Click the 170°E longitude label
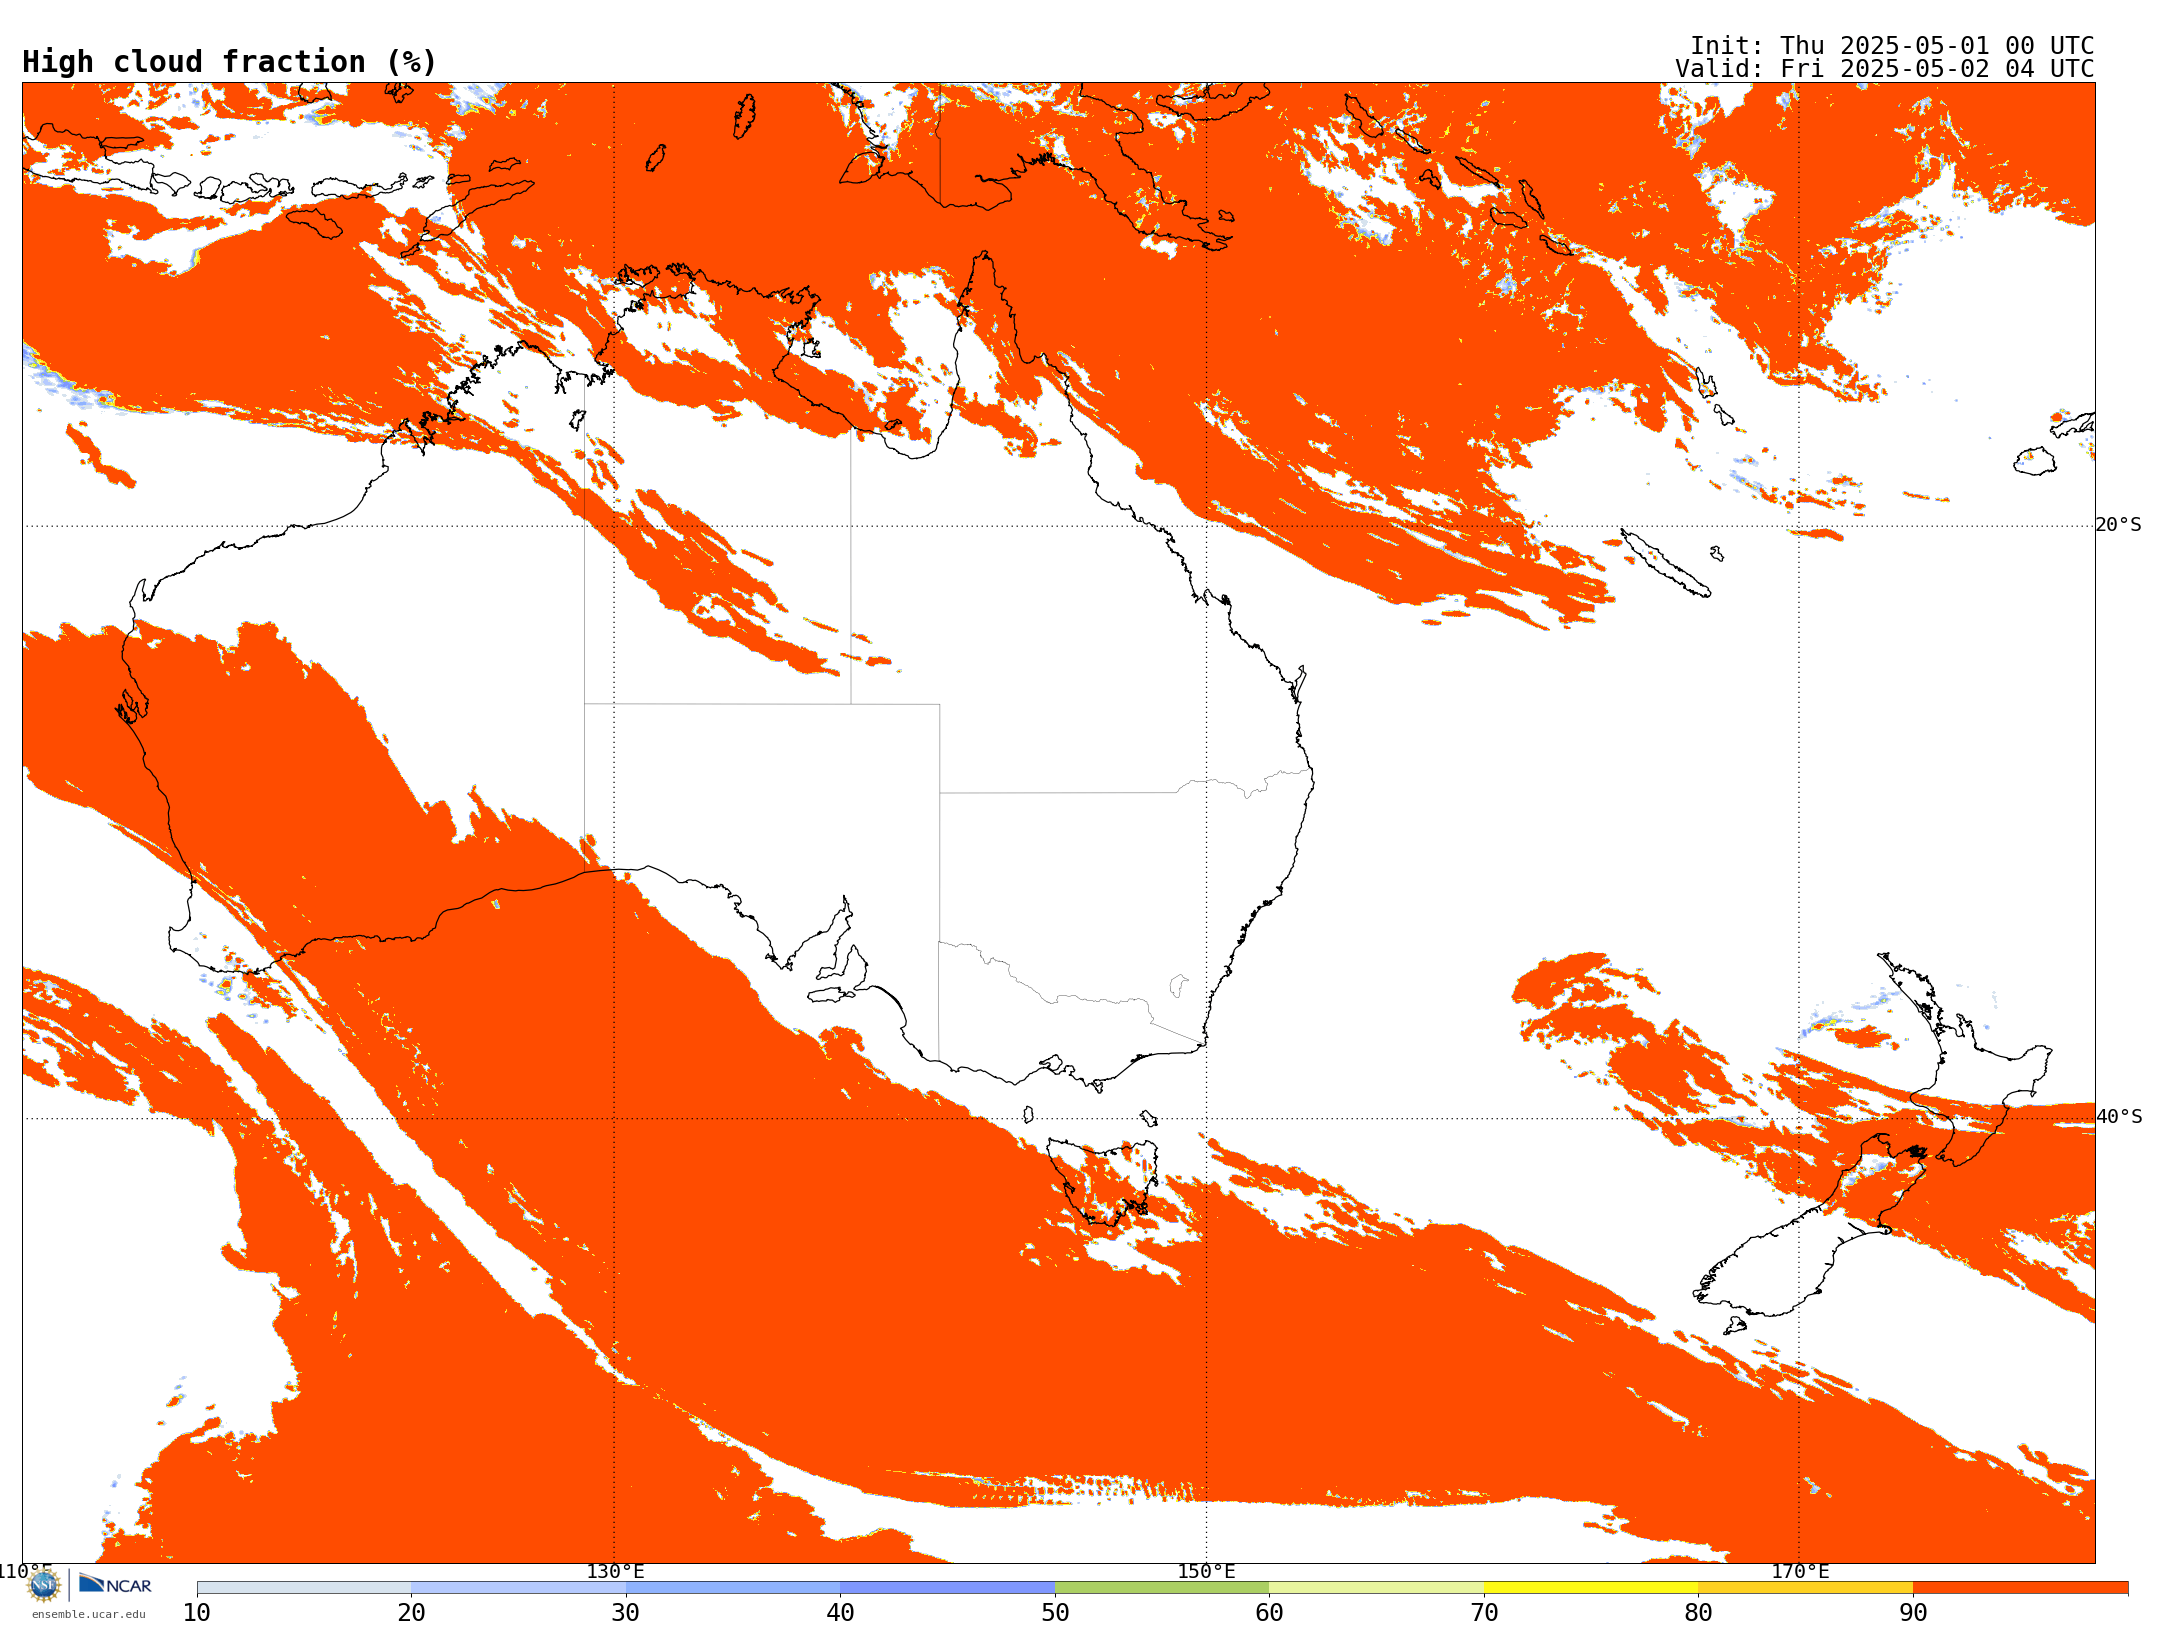The image size is (2160, 1626). 1800,1572
